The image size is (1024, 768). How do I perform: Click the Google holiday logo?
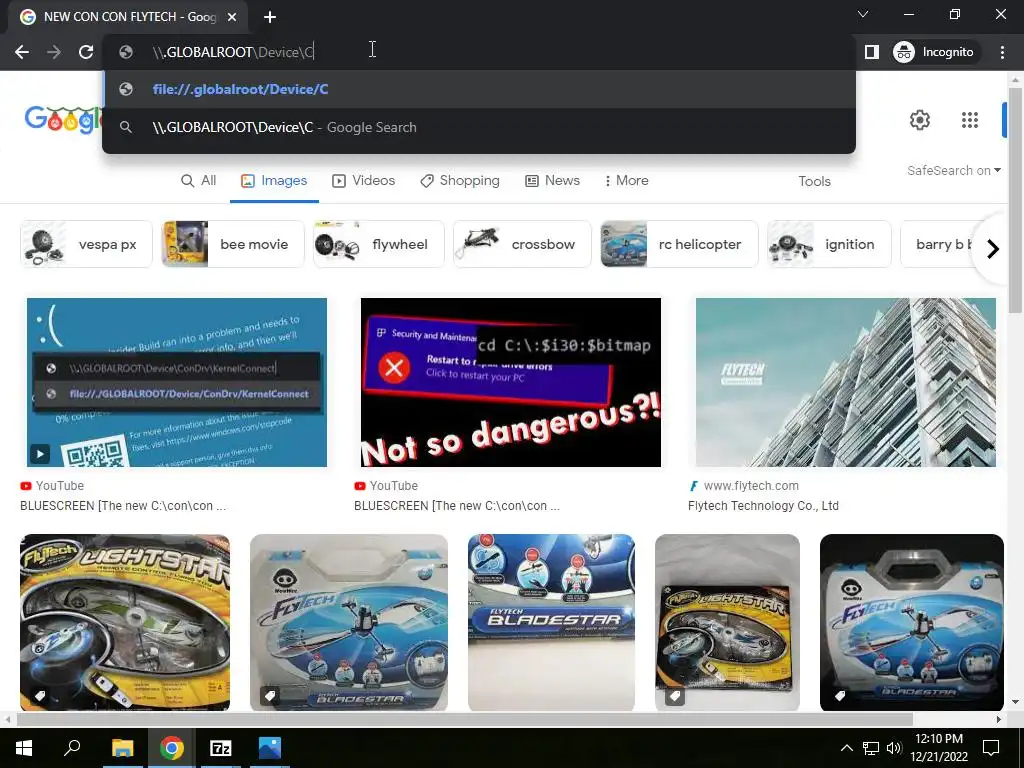63,120
